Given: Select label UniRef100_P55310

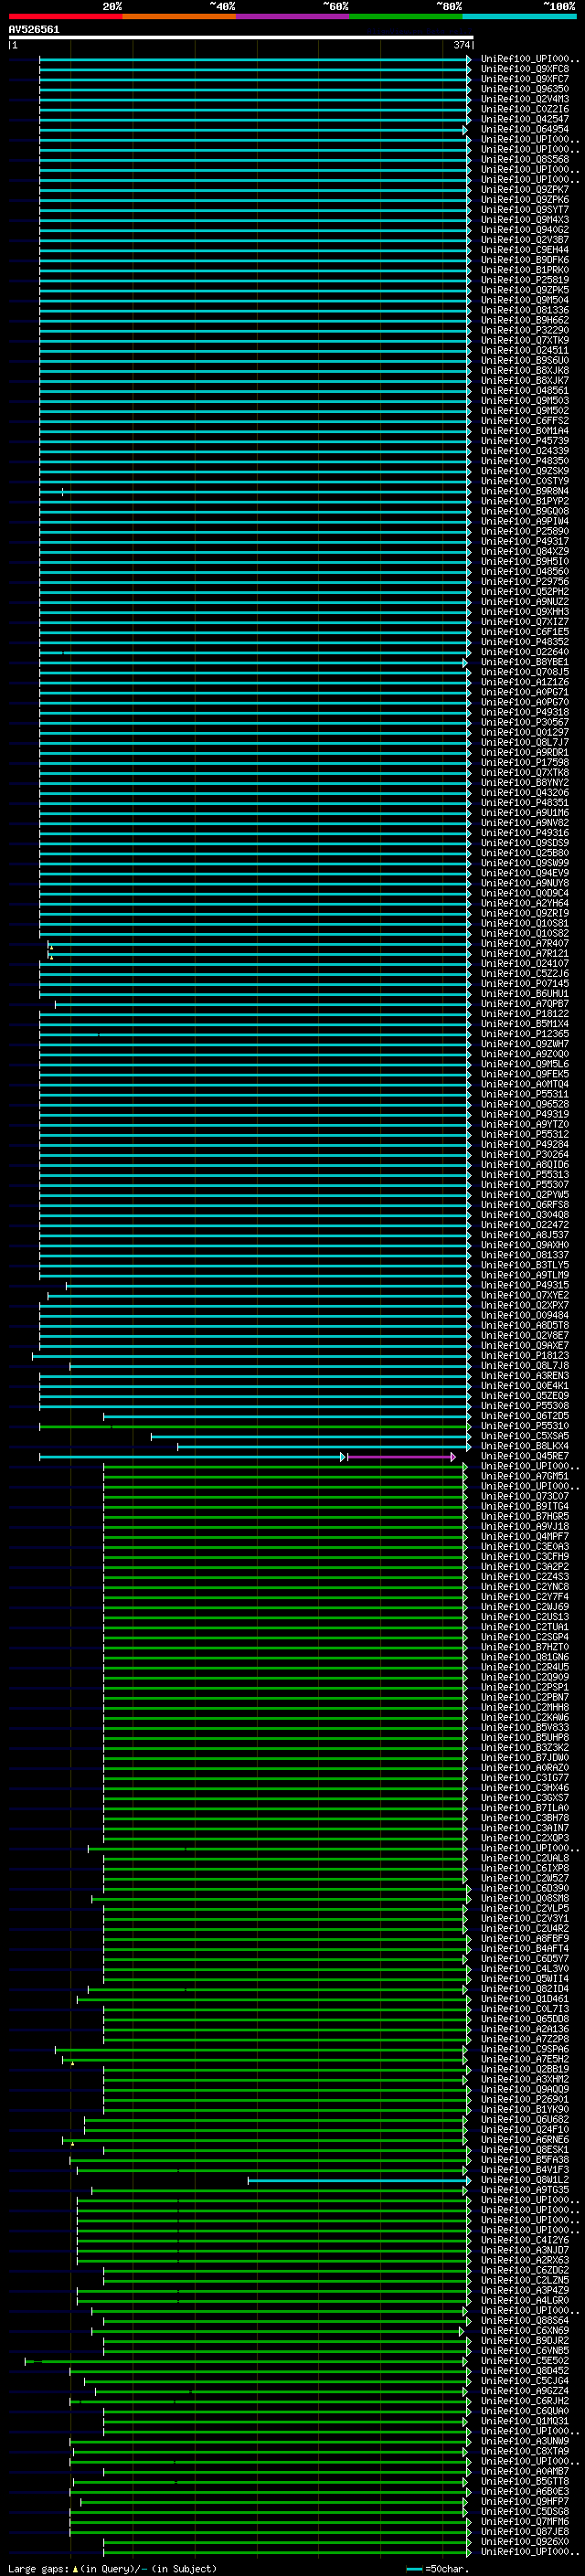Looking at the screenshot, I should coord(524,1426).
